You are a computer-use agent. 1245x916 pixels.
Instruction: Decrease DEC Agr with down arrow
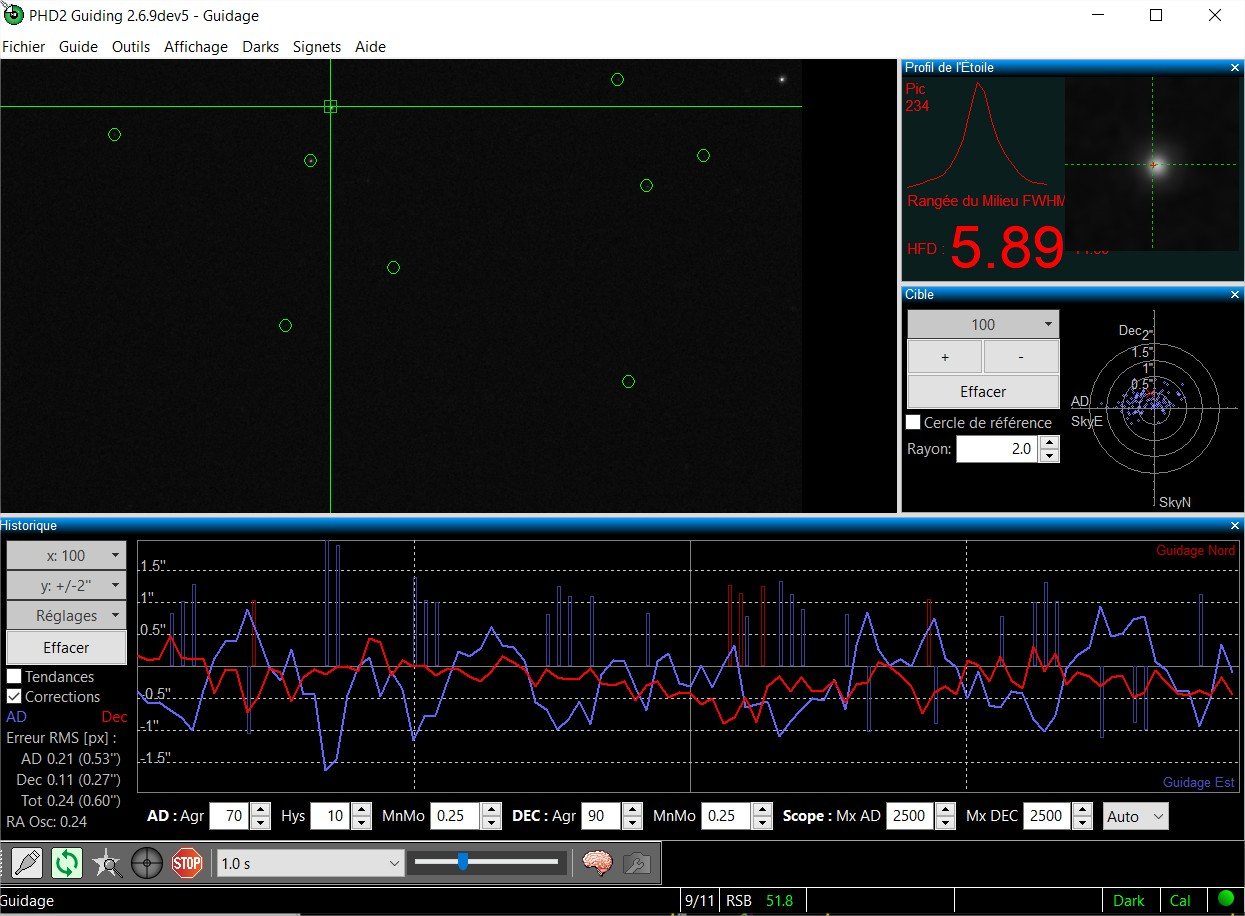632,823
